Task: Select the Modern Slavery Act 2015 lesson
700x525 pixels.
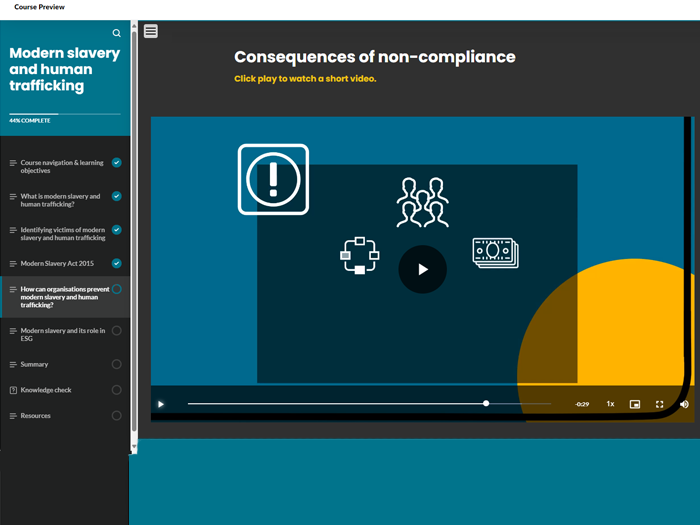Action: click(57, 264)
